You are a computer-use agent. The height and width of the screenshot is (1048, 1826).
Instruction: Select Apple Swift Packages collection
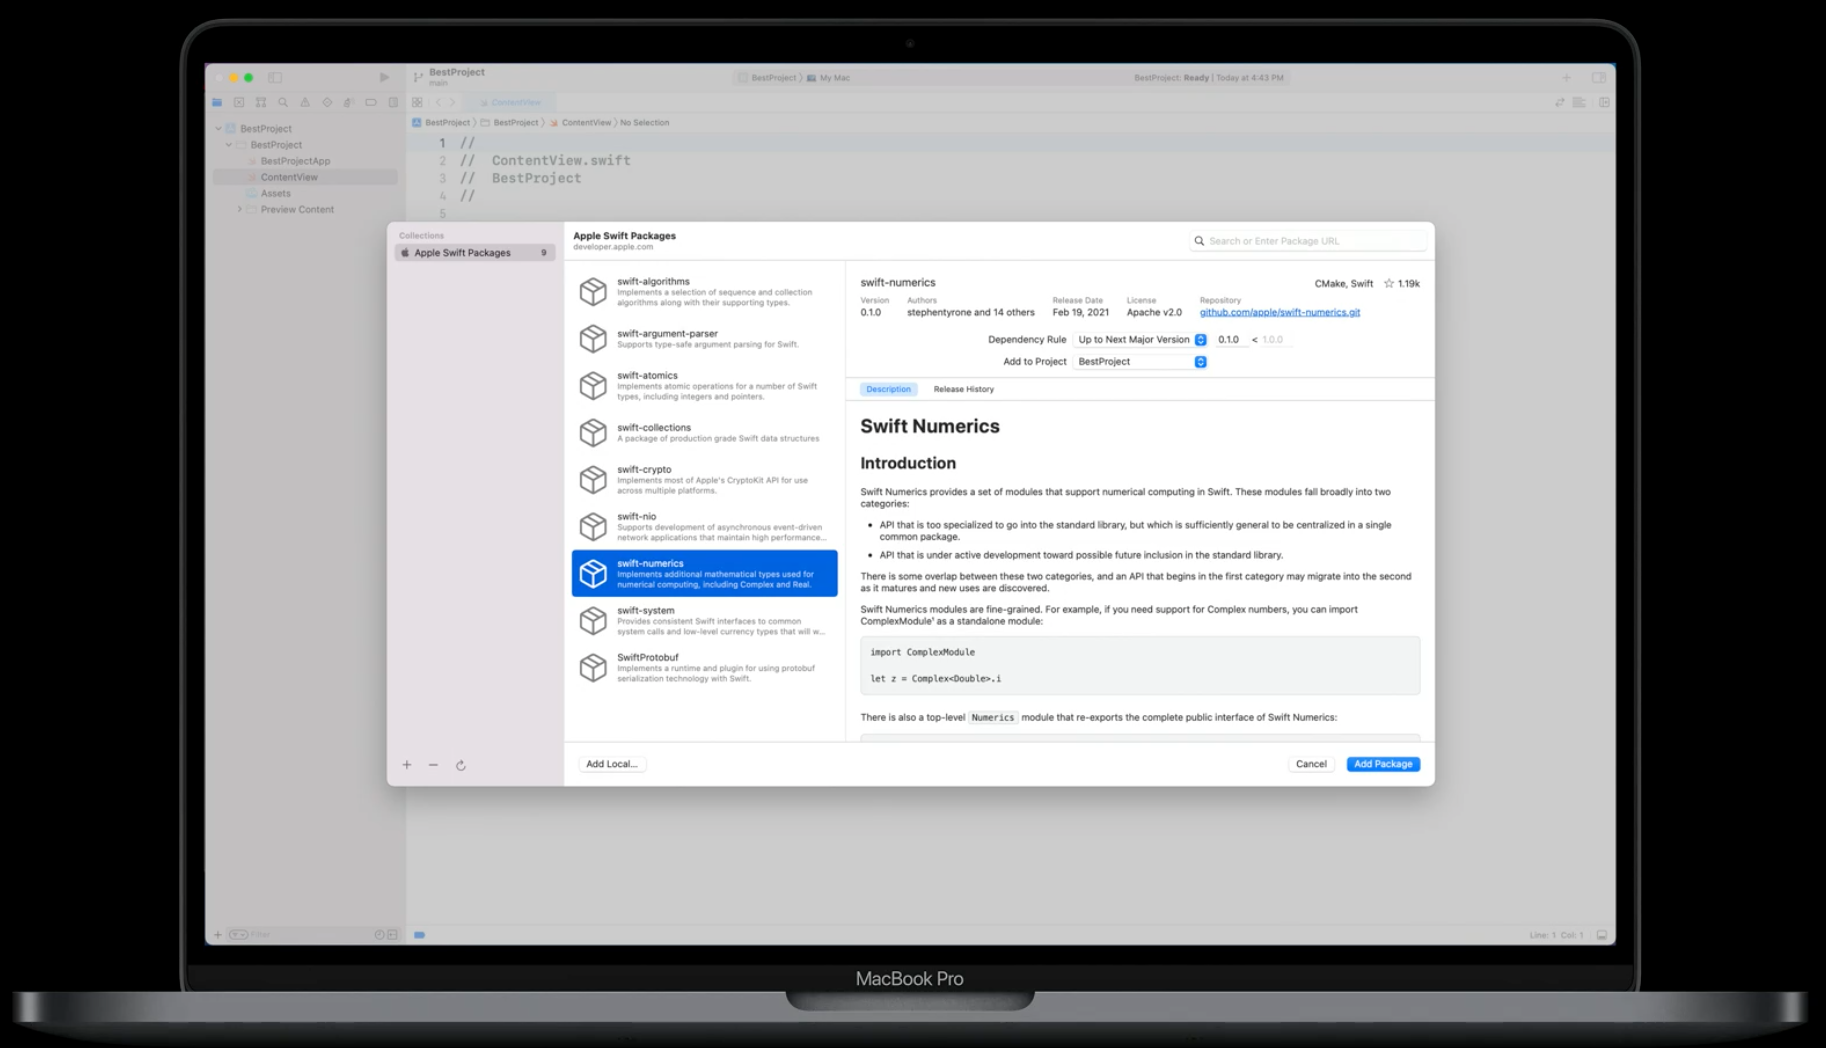point(475,253)
